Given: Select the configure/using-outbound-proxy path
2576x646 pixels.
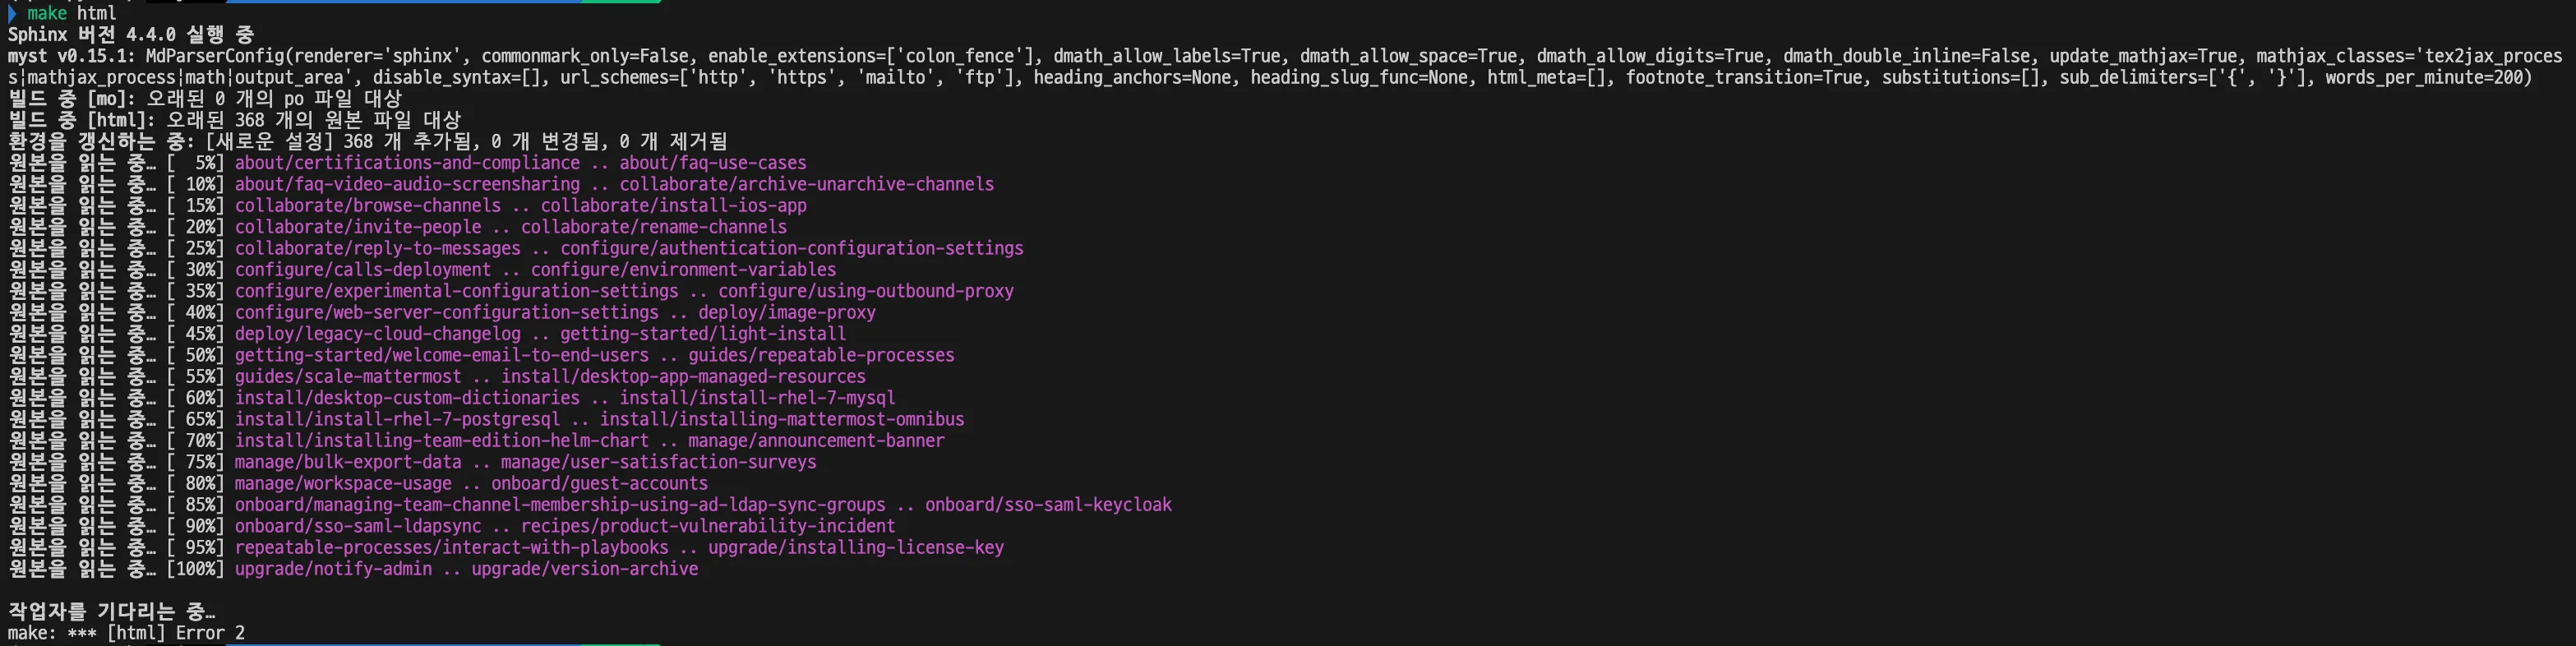Looking at the screenshot, I should (865, 291).
